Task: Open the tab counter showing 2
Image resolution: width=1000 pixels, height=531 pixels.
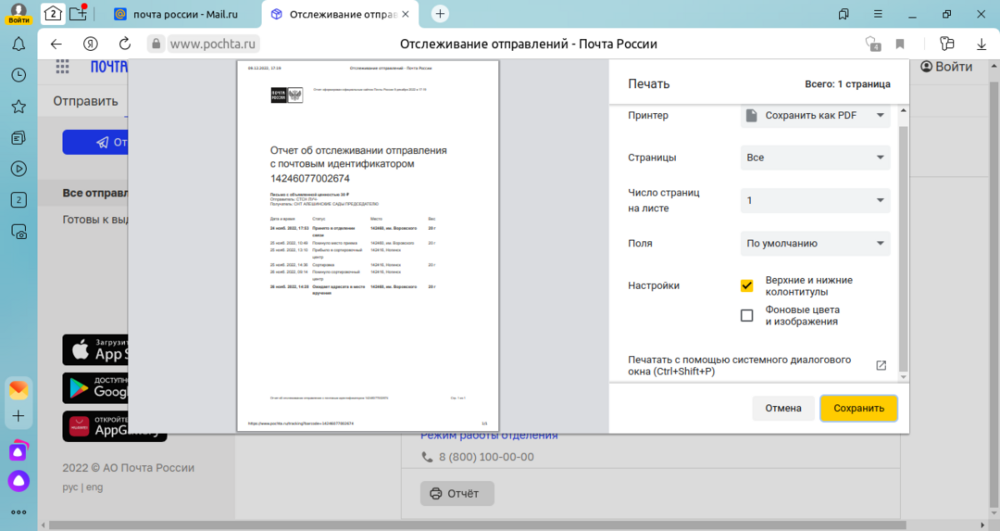Action: [53, 13]
